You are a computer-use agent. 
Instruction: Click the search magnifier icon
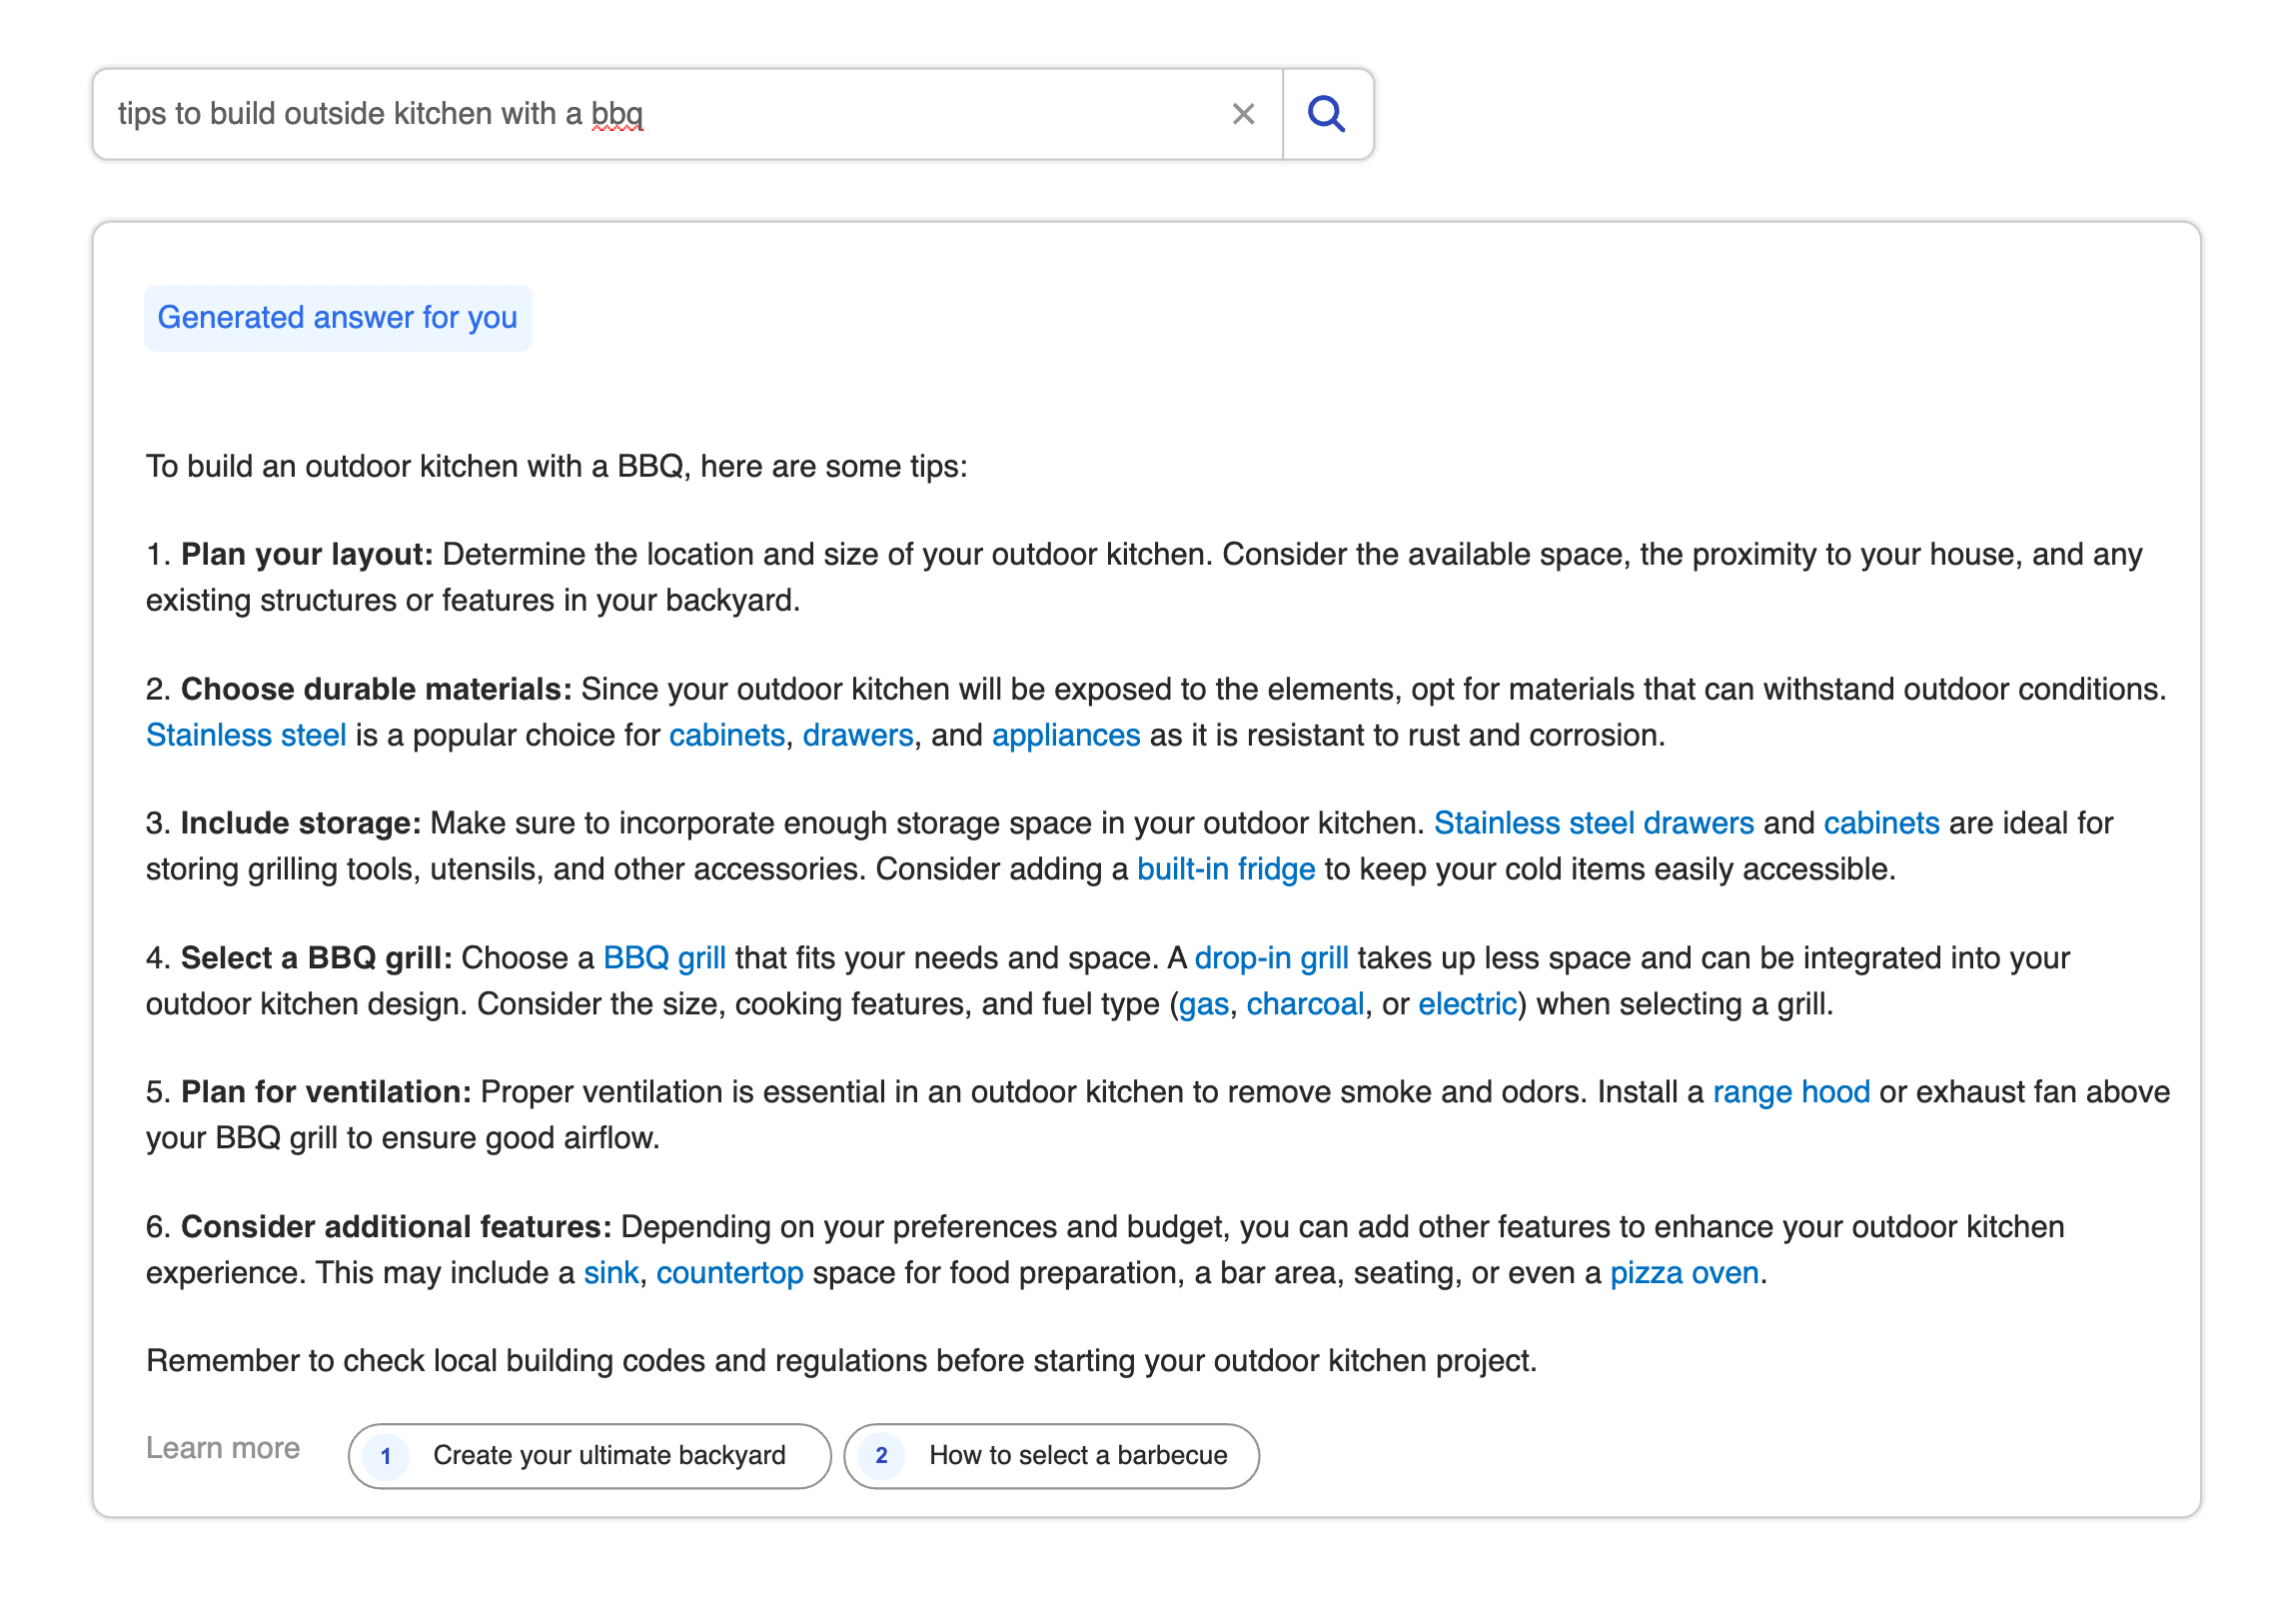click(x=1327, y=113)
